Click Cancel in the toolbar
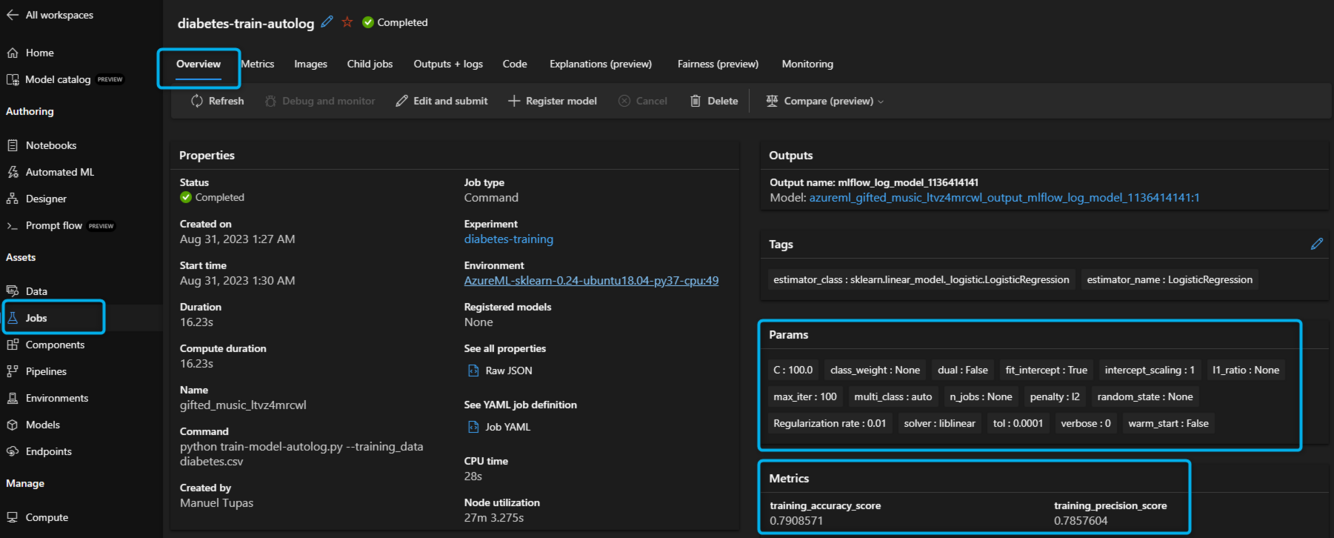 click(642, 101)
